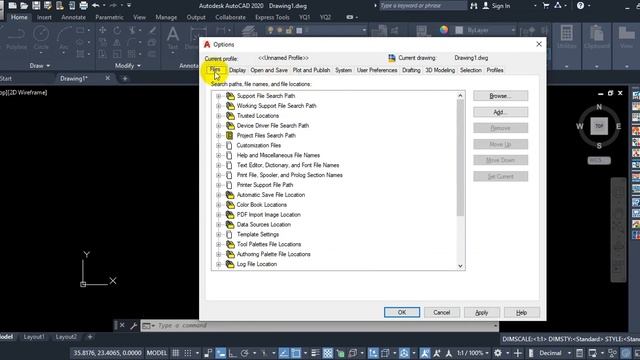
Task: Toggle Polar tracking in the status bar
Action: (244, 353)
